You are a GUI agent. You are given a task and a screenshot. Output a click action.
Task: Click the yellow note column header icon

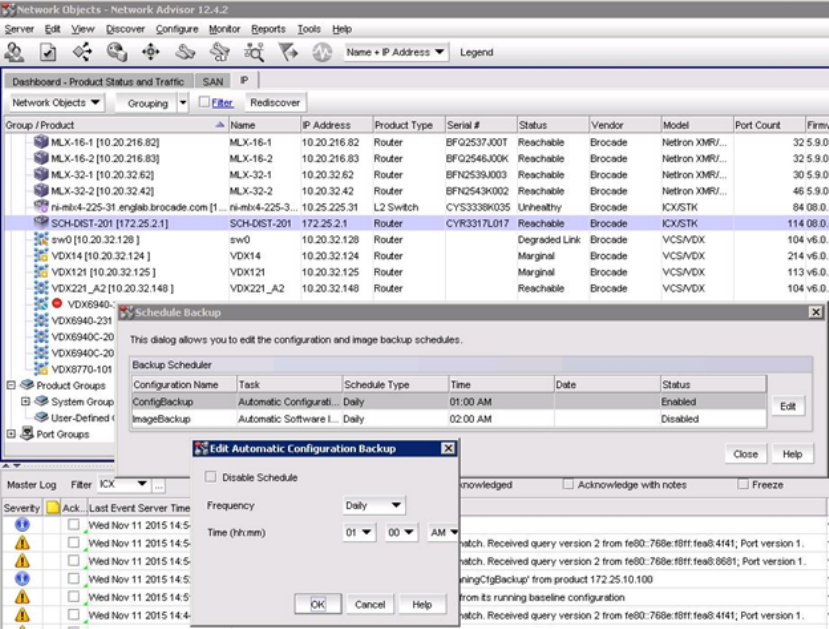tap(52, 507)
